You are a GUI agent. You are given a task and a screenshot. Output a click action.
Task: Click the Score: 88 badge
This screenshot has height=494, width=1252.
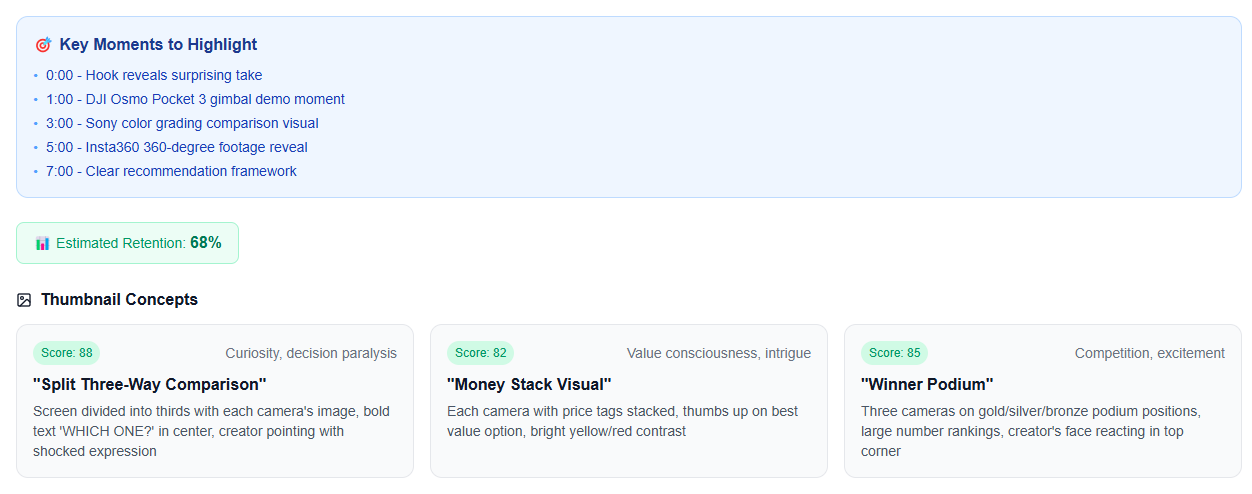point(67,353)
